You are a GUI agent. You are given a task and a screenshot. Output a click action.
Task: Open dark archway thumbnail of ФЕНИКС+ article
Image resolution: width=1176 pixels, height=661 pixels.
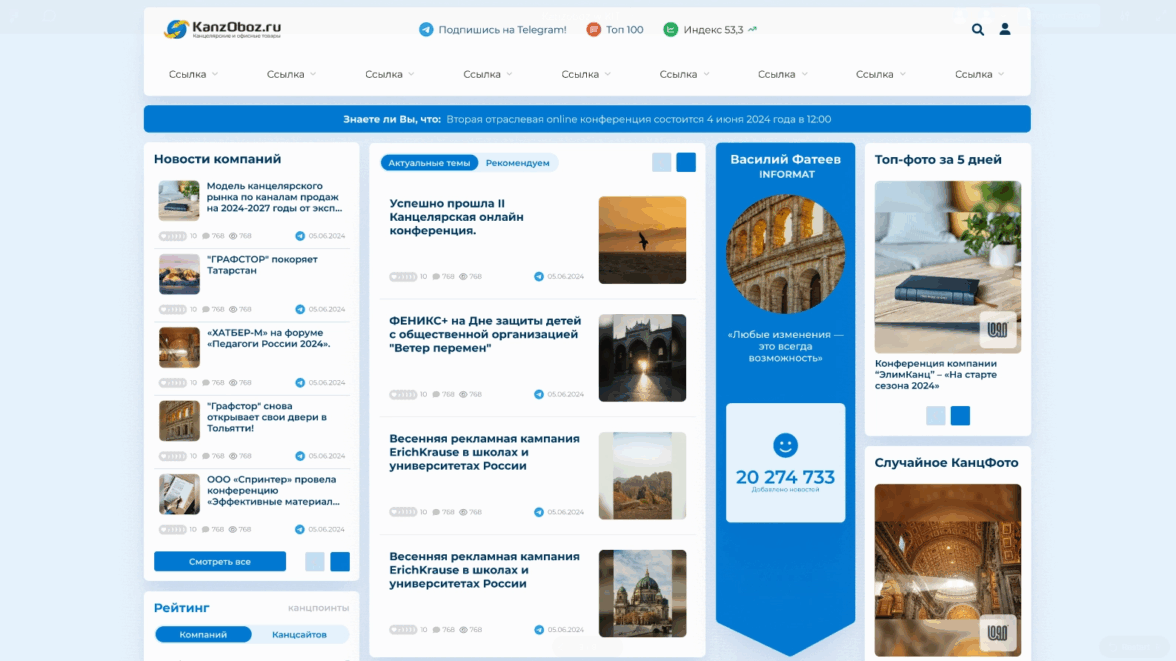[x=642, y=358]
